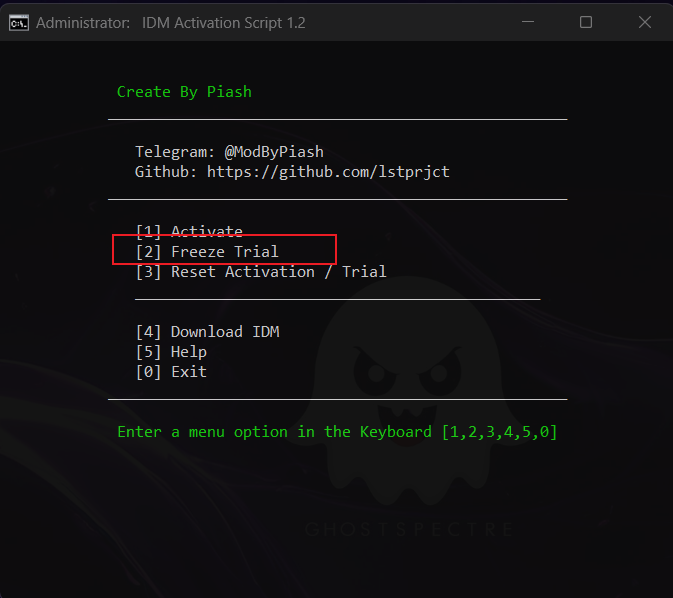Open the [5] Help menu entry

[171, 352]
